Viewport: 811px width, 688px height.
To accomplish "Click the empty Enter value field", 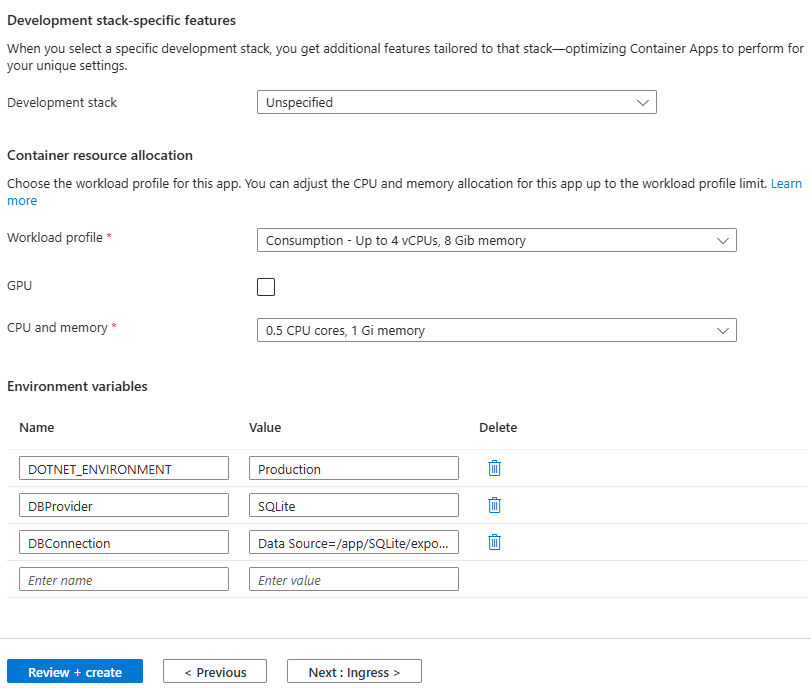I will pyautogui.click(x=354, y=579).
